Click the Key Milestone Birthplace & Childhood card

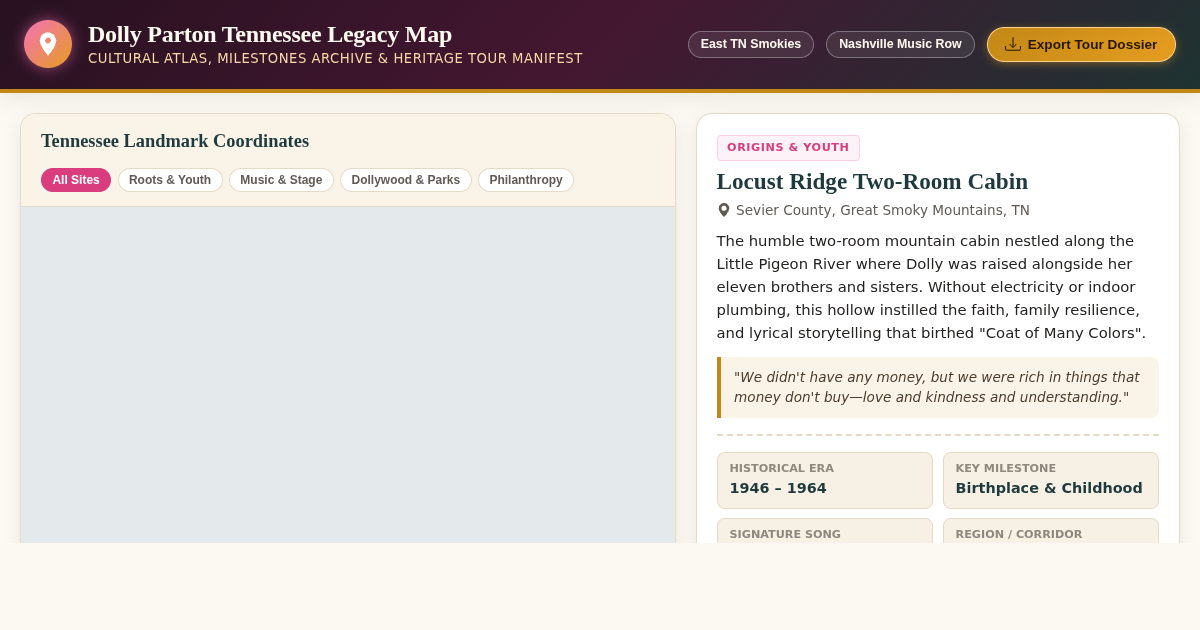pos(1051,480)
